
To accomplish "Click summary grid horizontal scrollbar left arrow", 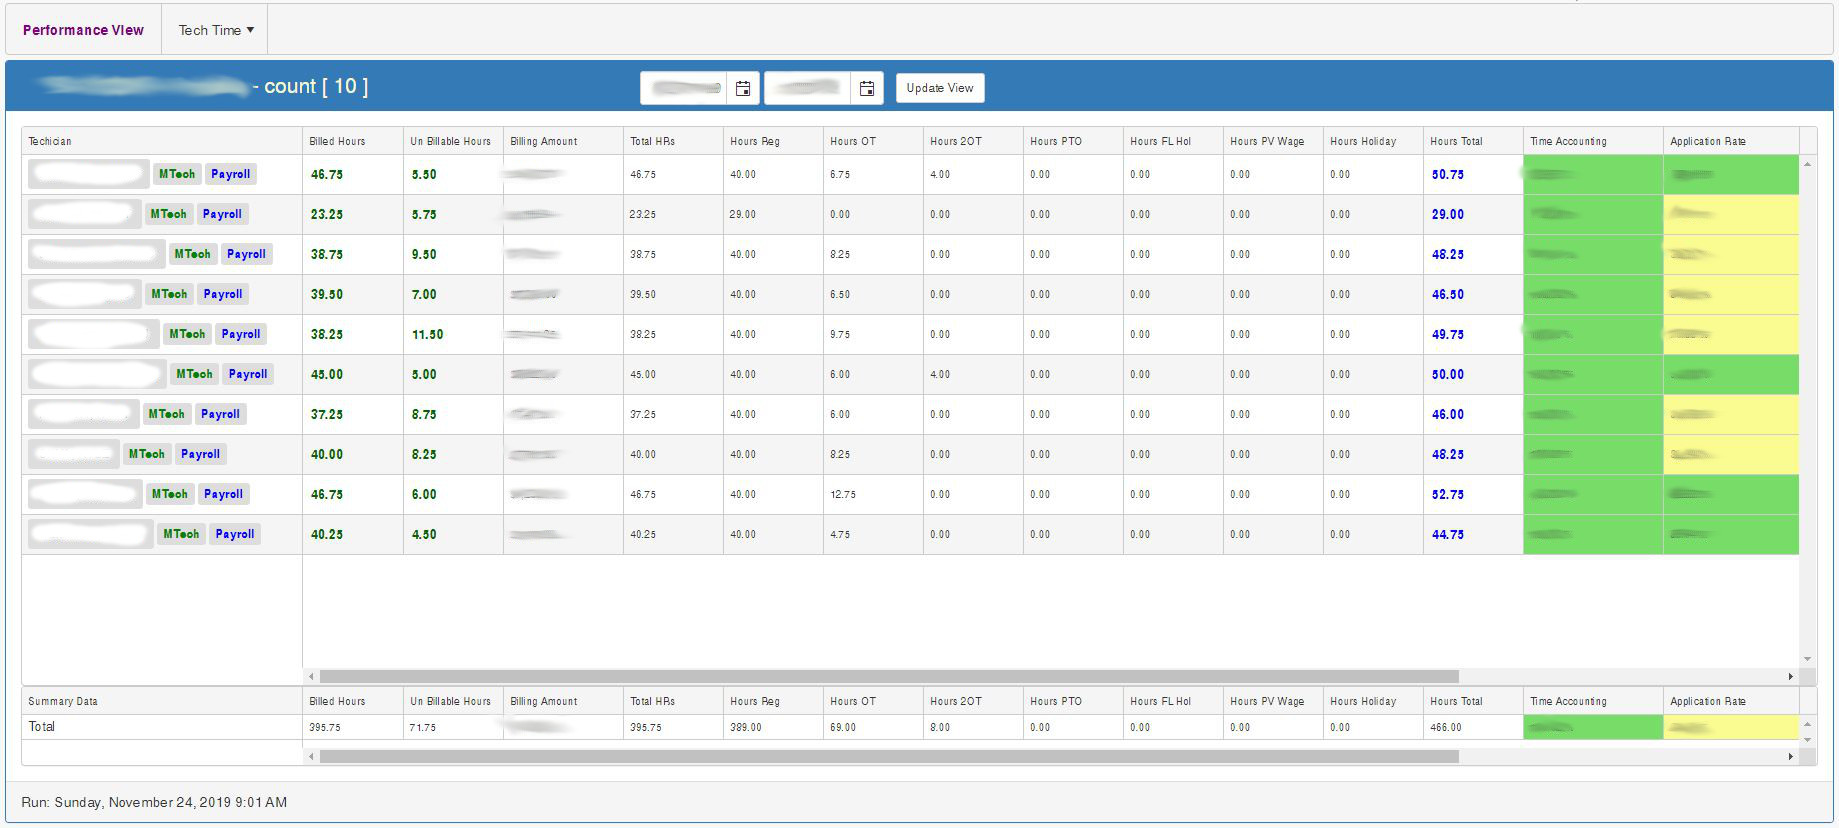I will pyautogui.click(x=311, y=757).
